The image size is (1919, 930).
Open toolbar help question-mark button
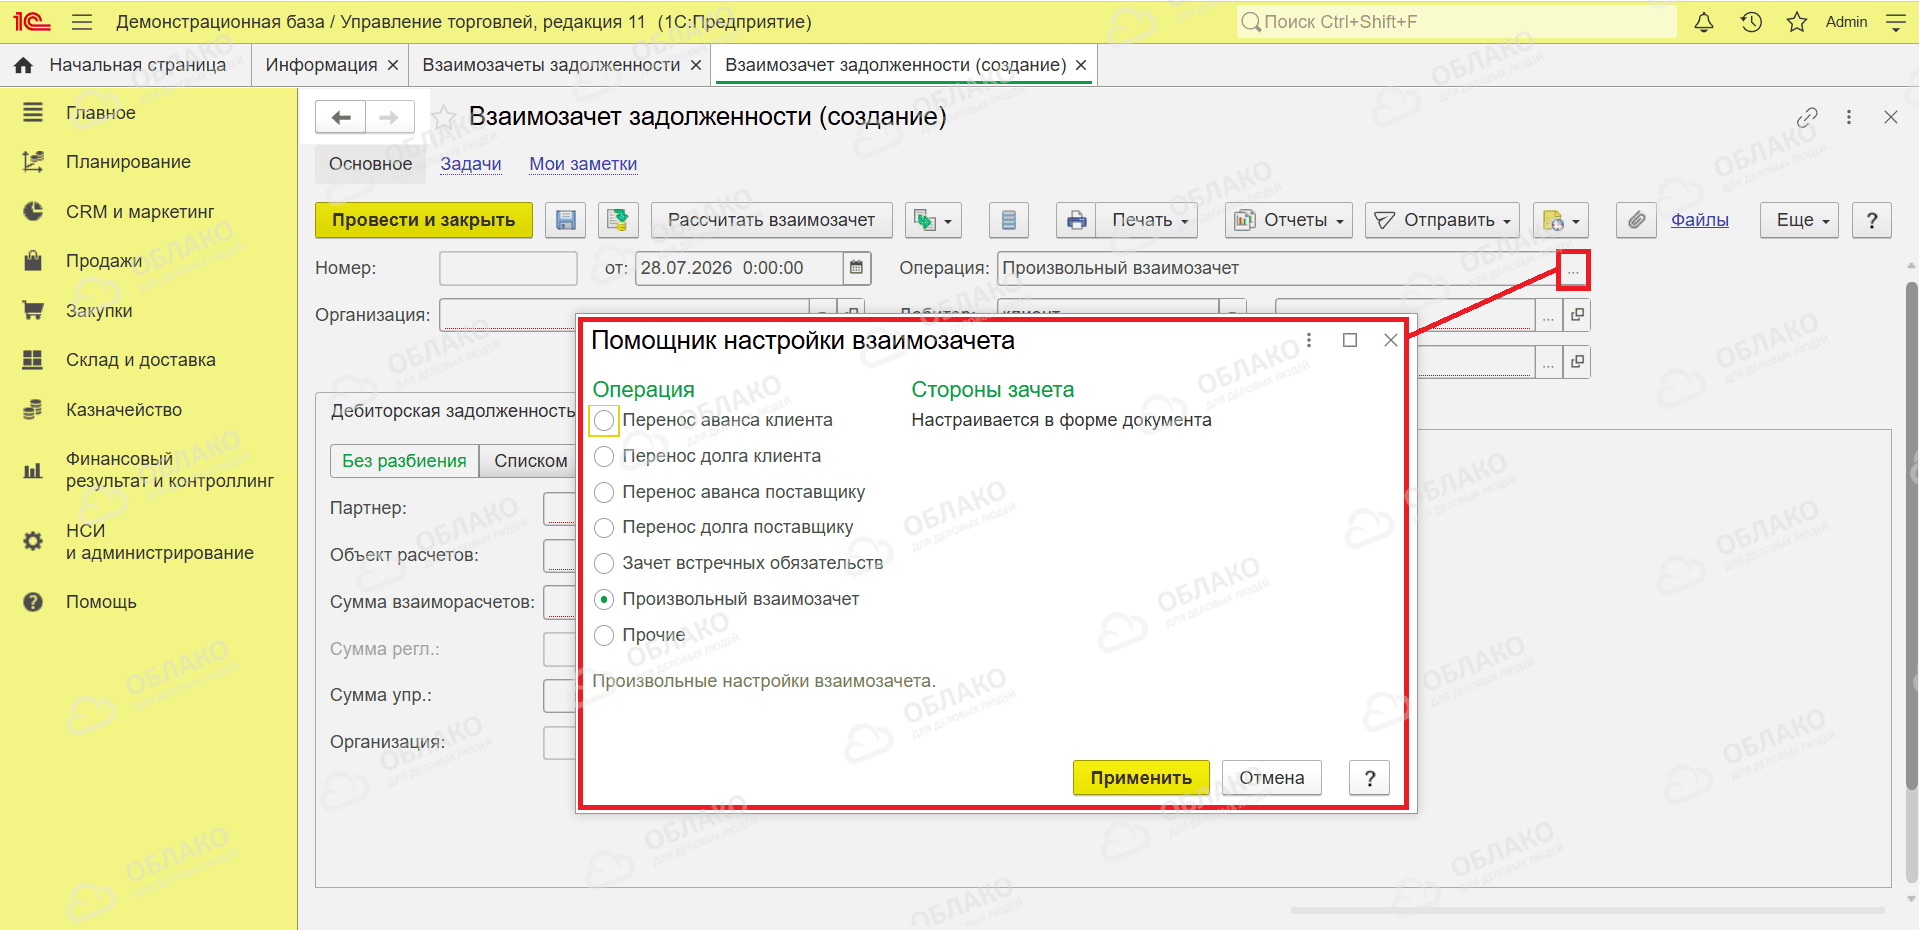[1872, 220]
